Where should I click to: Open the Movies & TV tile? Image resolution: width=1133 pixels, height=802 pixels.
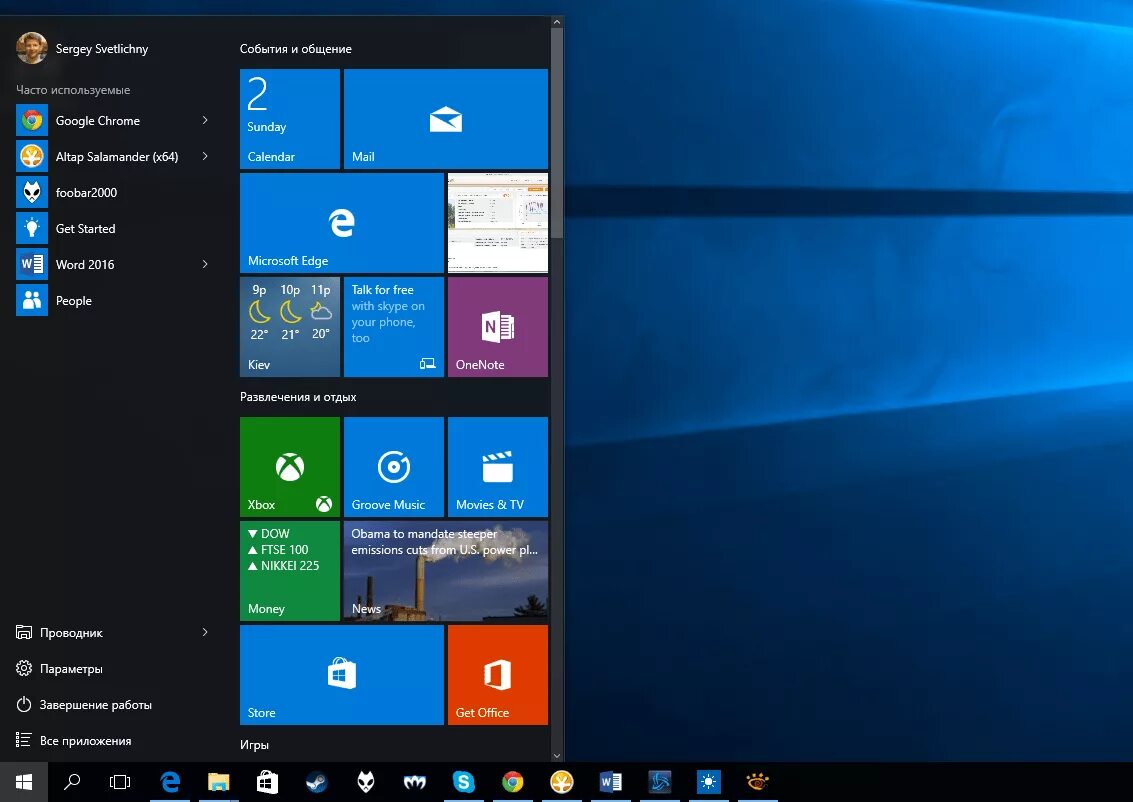pyautogui.click(x=498, y=467)
